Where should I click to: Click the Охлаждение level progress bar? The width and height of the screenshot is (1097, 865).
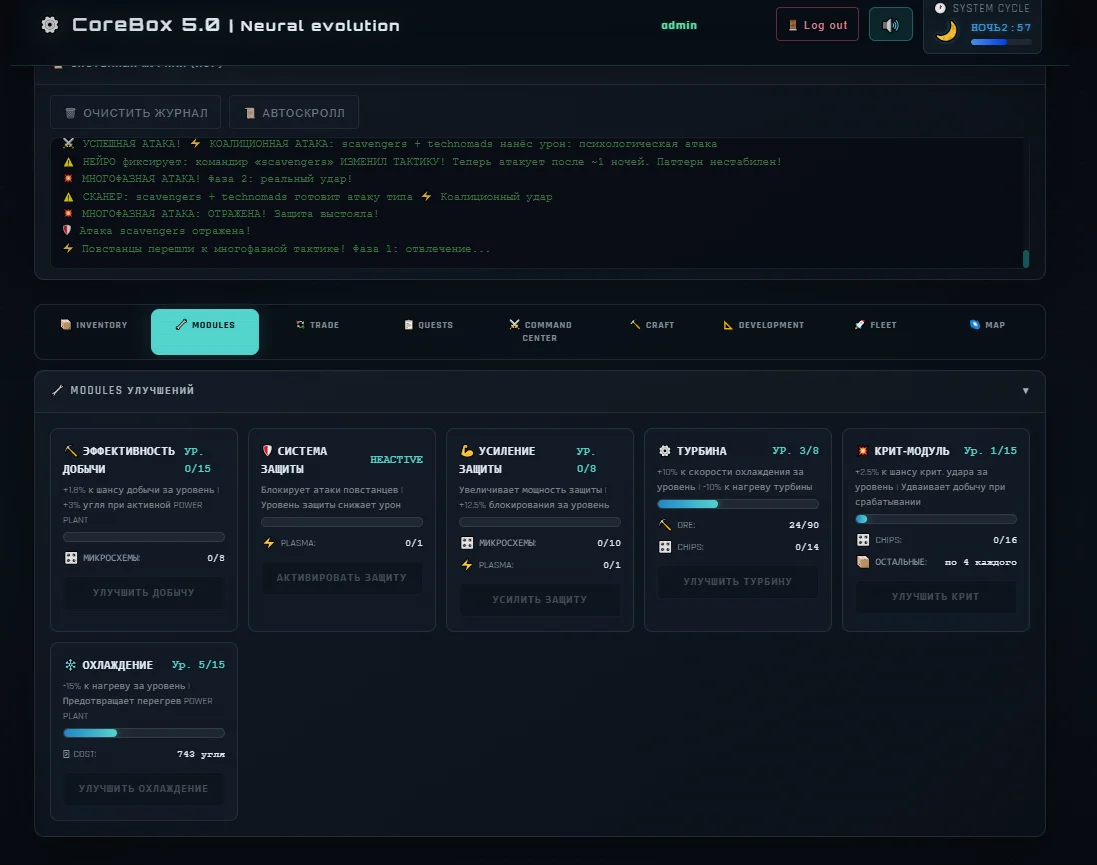coord(143,733)
